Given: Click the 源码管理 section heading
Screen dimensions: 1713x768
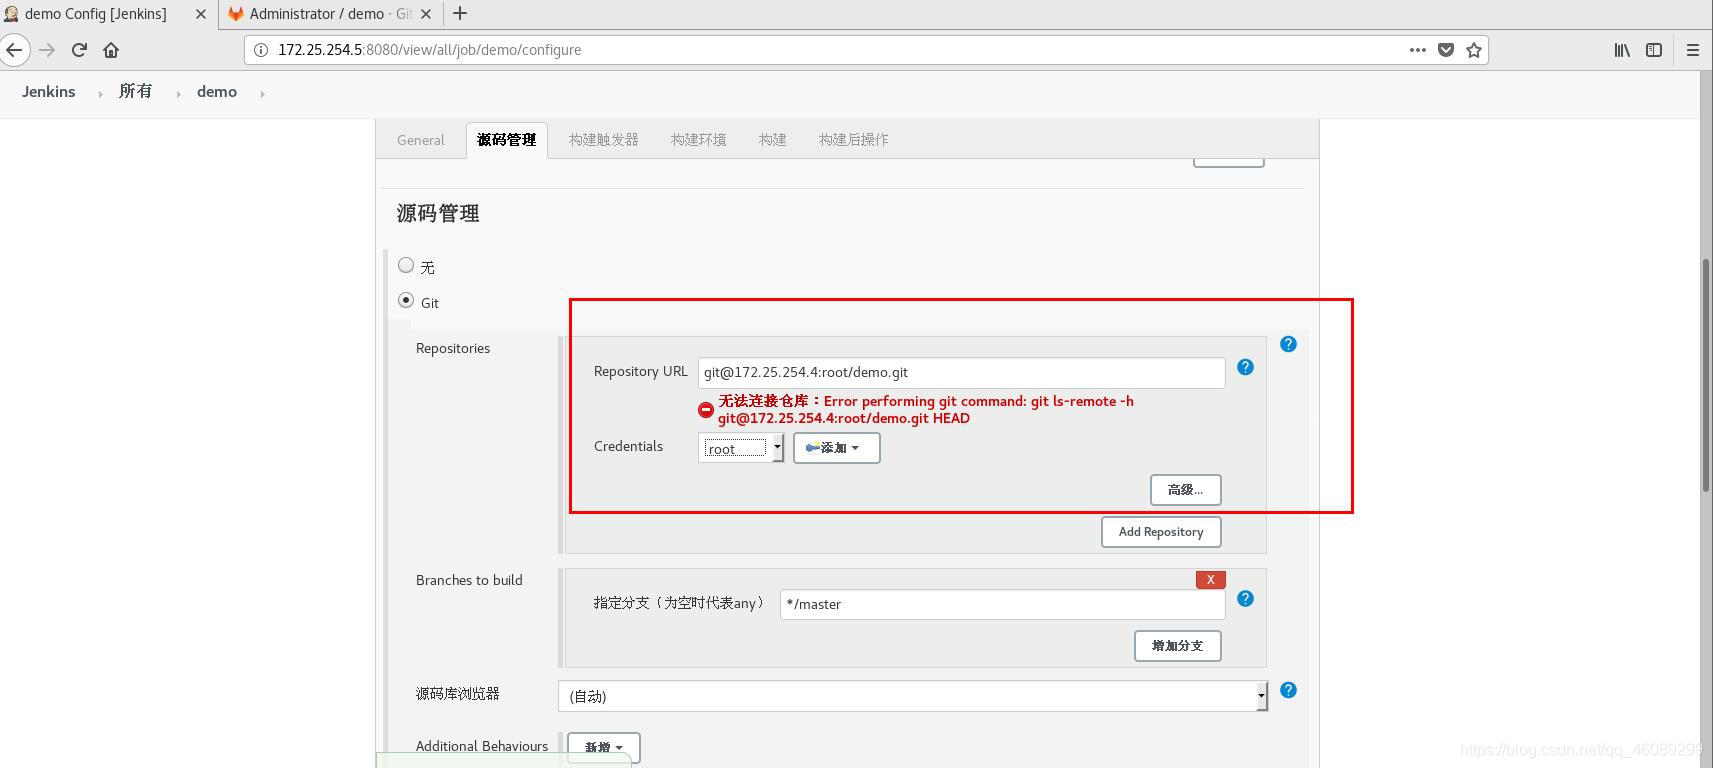Looking at the screenshot, I should point(438,213).
